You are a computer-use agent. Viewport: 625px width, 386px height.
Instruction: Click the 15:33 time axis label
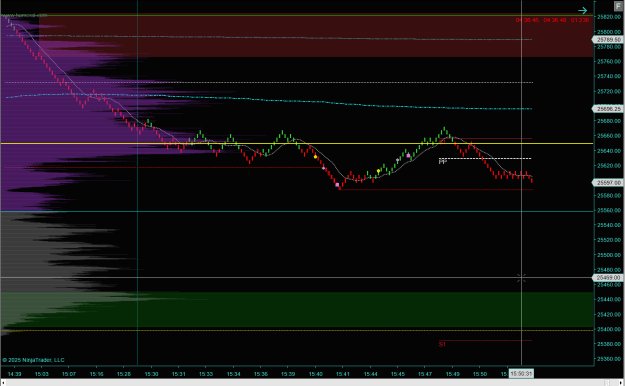tap(206, 374)
